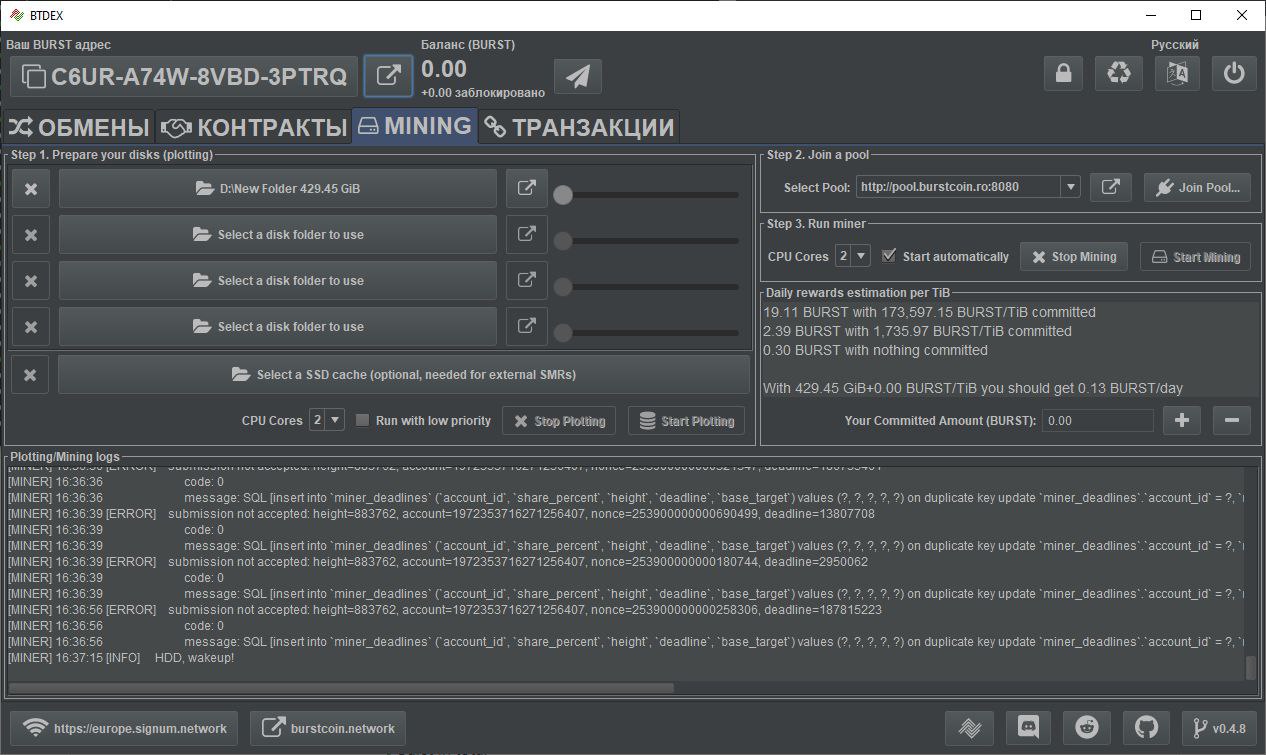Change language with the translate icon

[x=1177, y=74]
